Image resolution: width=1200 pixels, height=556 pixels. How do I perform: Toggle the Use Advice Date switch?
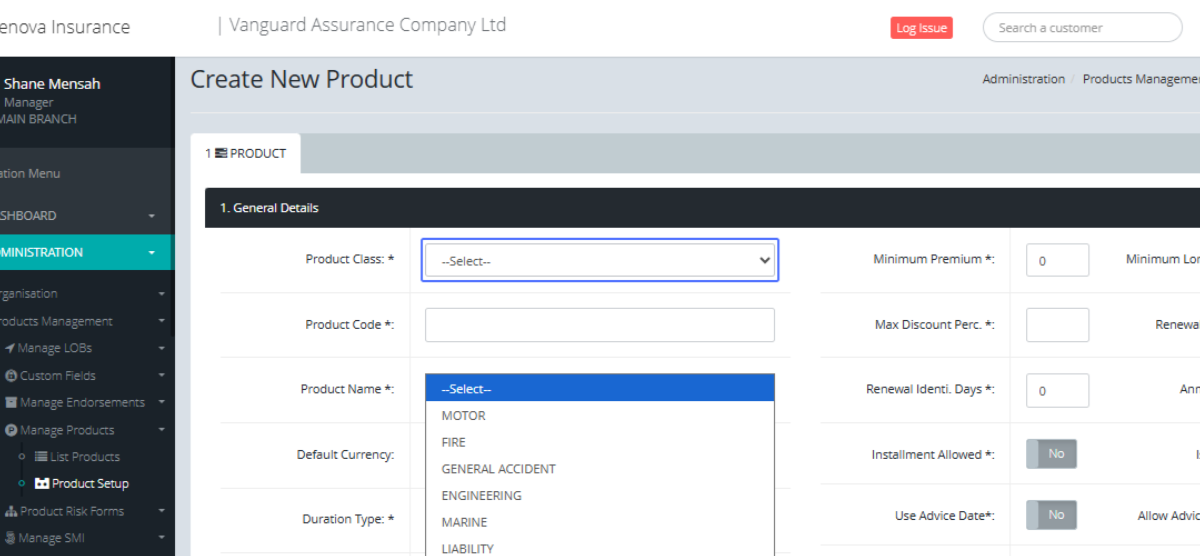[1051, 515]
